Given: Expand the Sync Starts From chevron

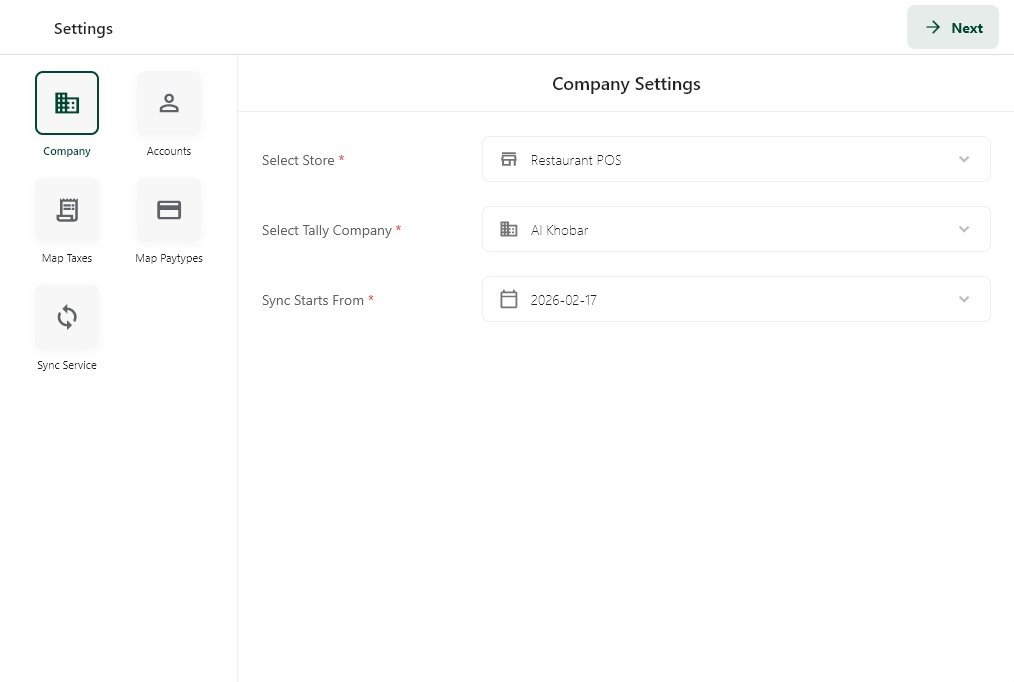Looking at the screenshot, I should point(964,299).
